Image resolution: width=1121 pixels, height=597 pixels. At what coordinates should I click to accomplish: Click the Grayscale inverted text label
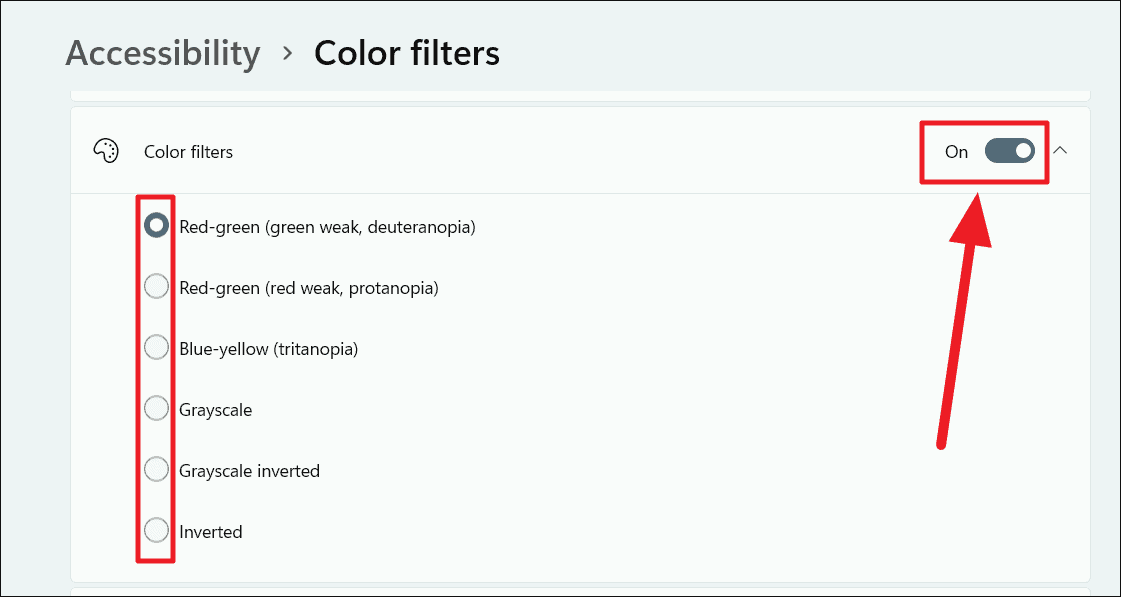pos(249,470)
